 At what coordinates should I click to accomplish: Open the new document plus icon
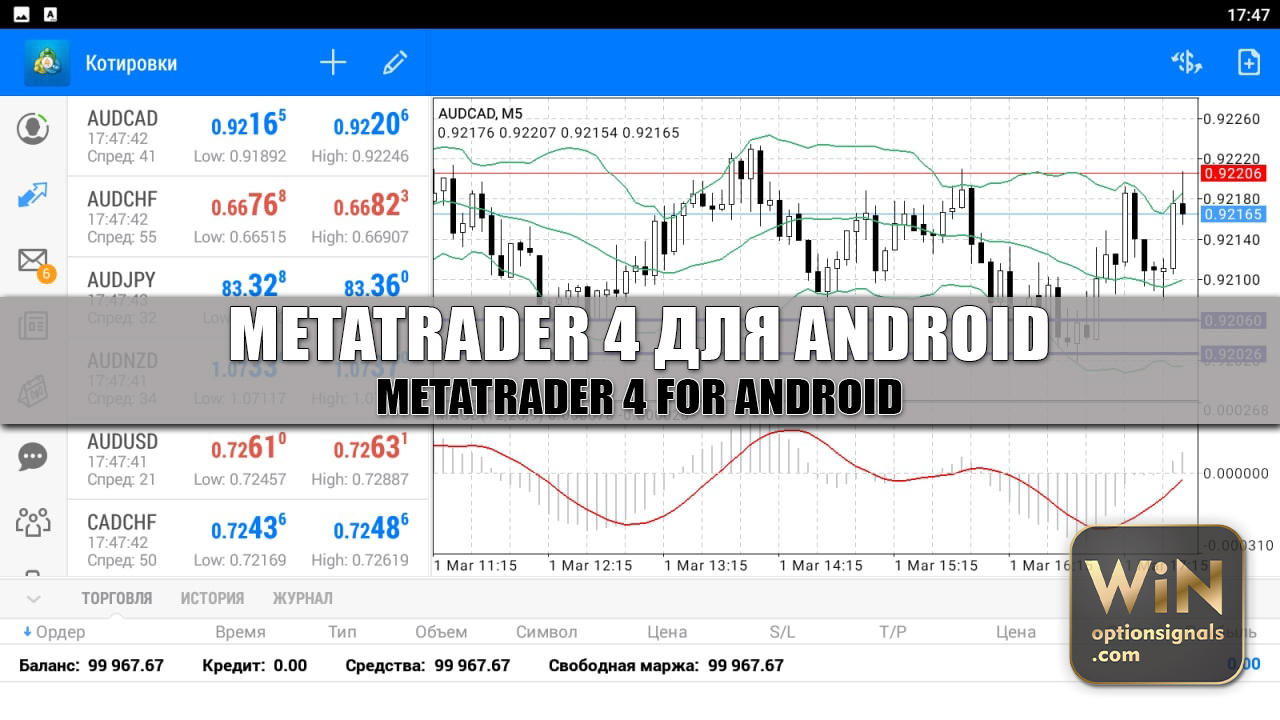pyautogui.click(x=1249, y=63)
